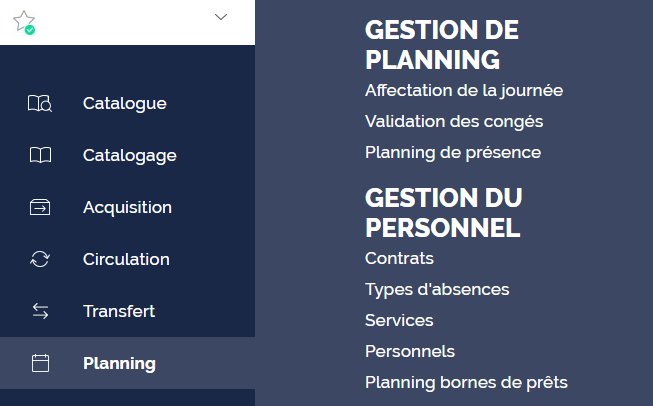This screenshot has width=653, height=406.
Task: Click the Catalogage open book icon
Action: 40,155
